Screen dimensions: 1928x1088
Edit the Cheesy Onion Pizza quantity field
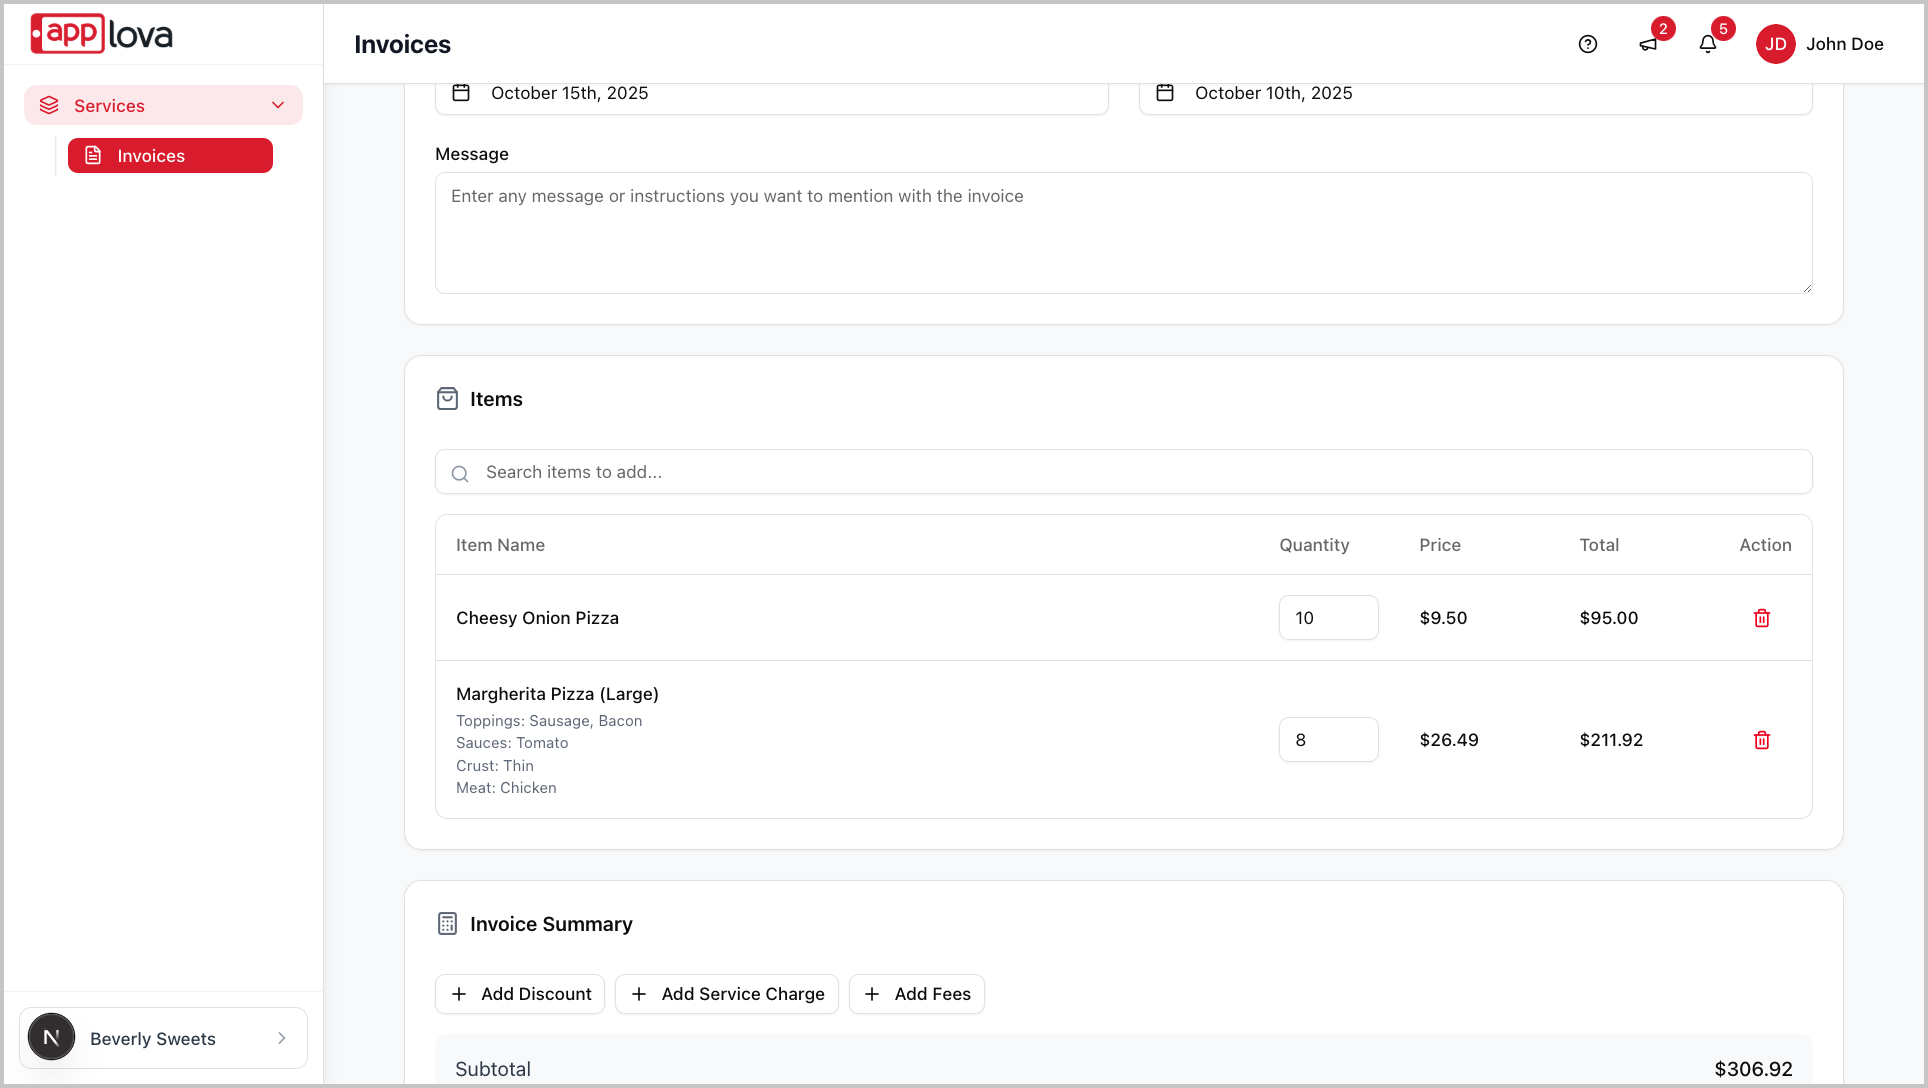1328,618
